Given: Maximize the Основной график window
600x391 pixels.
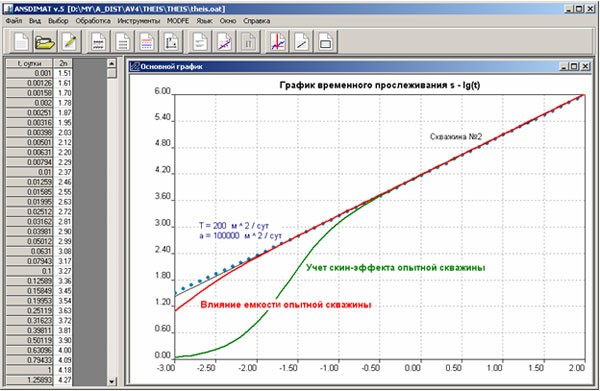Looking at the screenshot, I should click(x=574, y=66).
